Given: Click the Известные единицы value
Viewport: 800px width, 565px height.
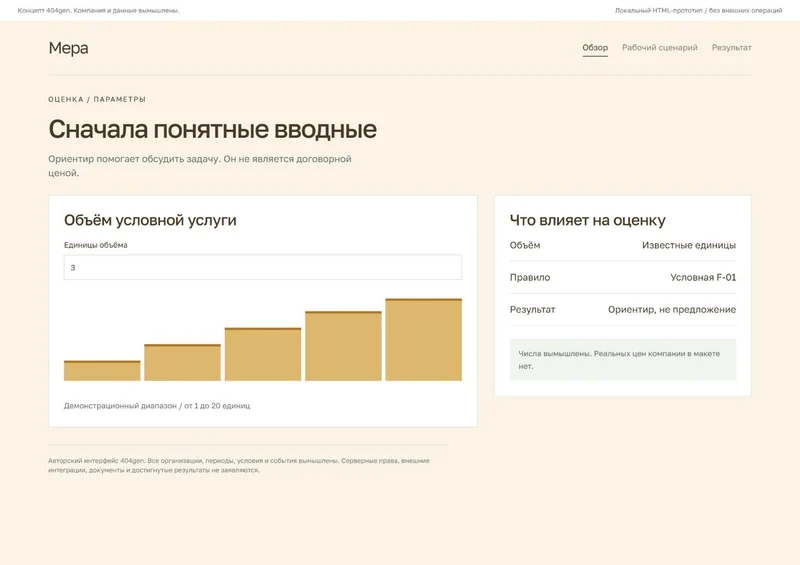Looking at the screenshot, I should [689, 245].
